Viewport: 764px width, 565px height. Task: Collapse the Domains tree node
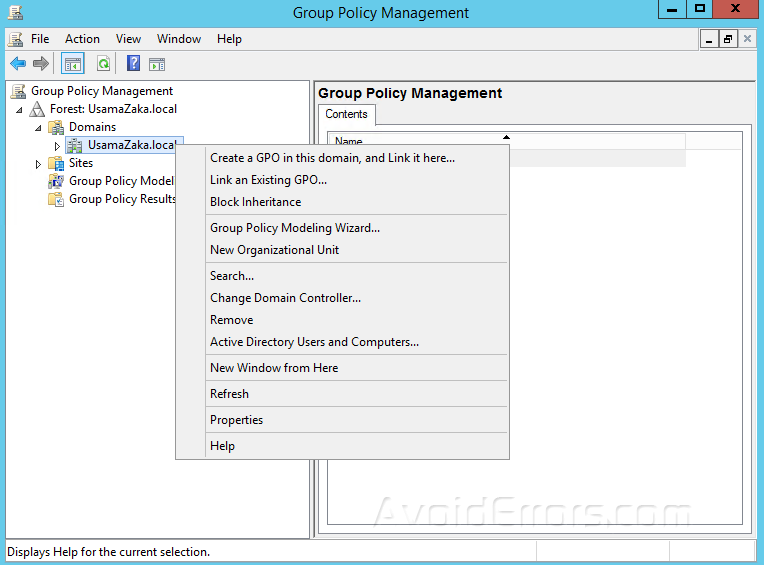pyautogui.click(x=39, y=128)
